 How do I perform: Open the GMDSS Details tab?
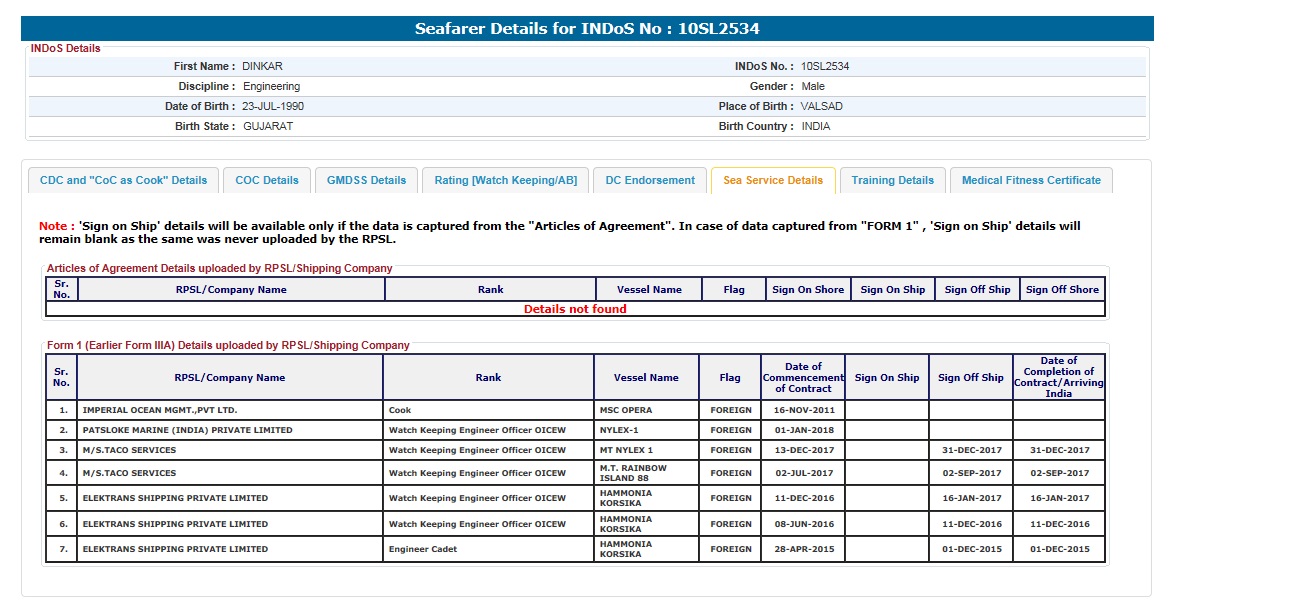[366, 181]
